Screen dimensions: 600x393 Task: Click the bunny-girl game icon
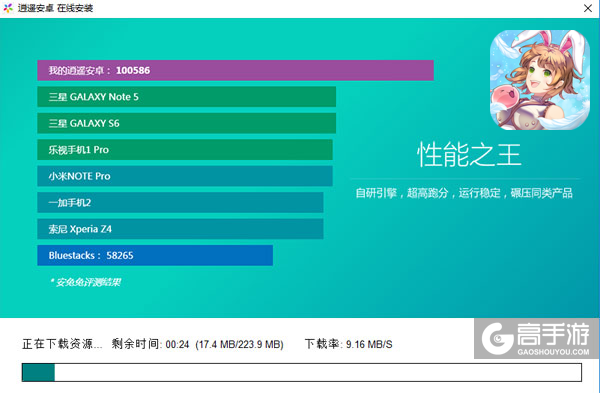pyautogui.click(x=540, y=80)
